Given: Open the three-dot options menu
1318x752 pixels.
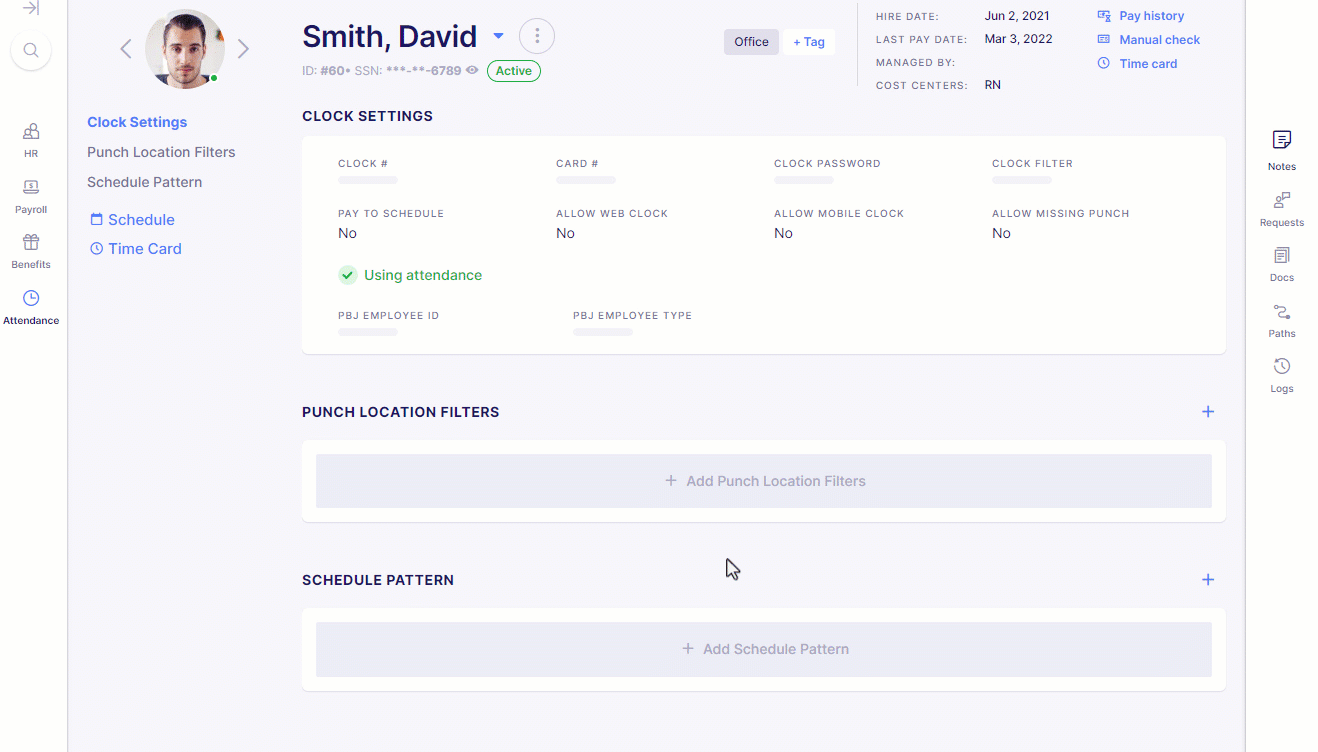Looking at the screenshot, I should (x=537, y=36).
